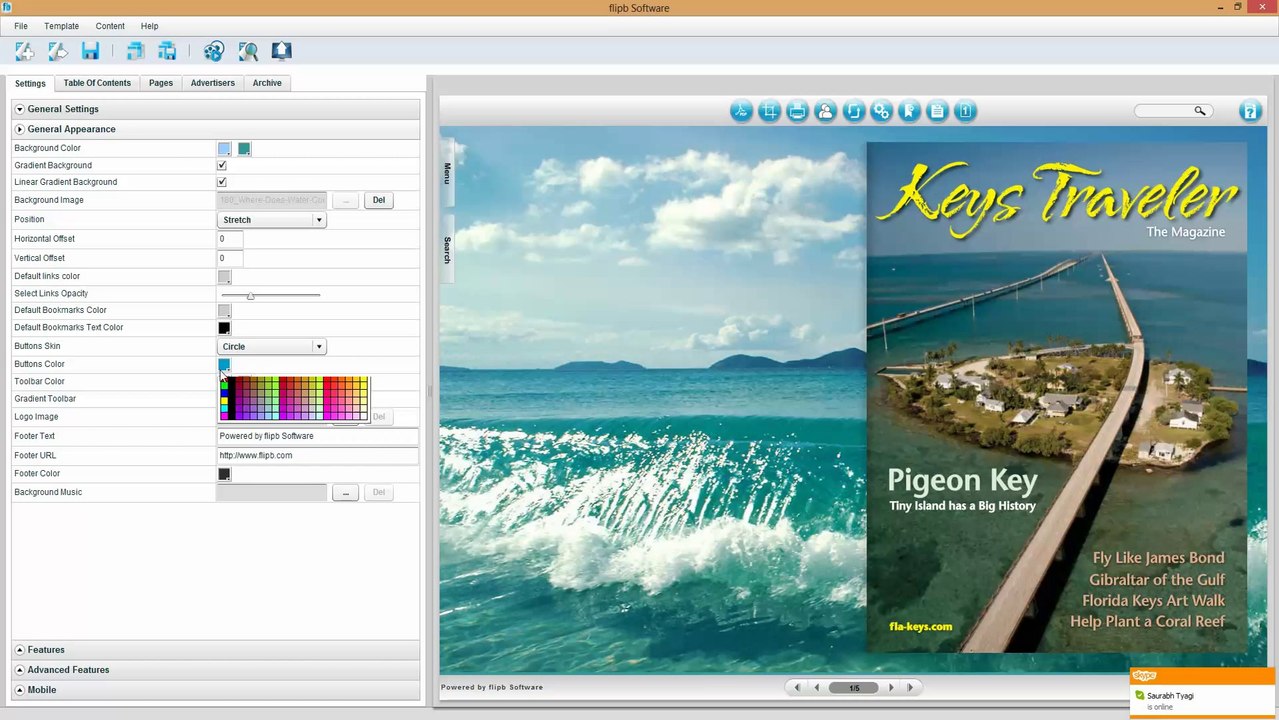Click the rotate/refresh round button
Image resolution: width=1279 pixels, height=720 pixels.
[853, 111]
